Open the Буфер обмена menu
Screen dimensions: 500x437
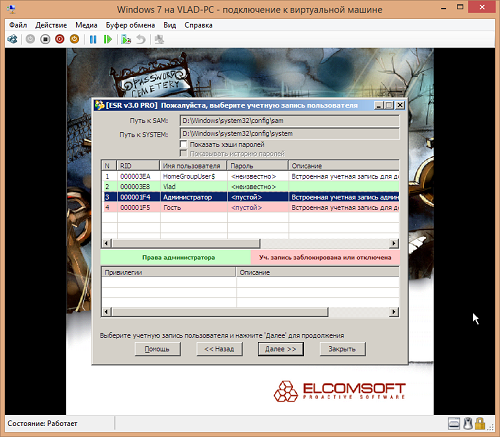(130, 25)
